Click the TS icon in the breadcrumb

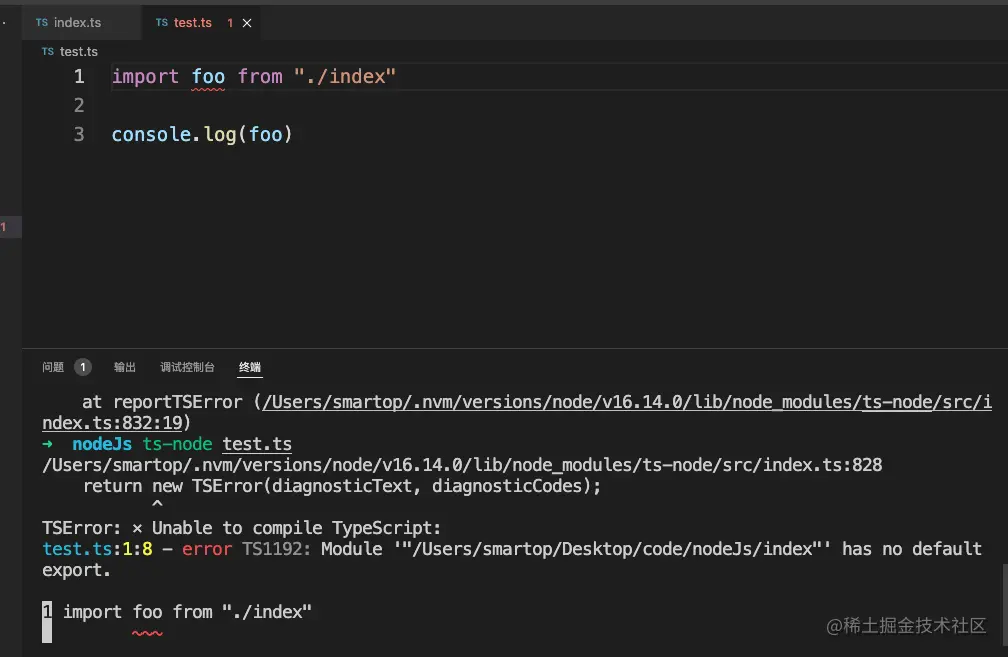[48, 51]
